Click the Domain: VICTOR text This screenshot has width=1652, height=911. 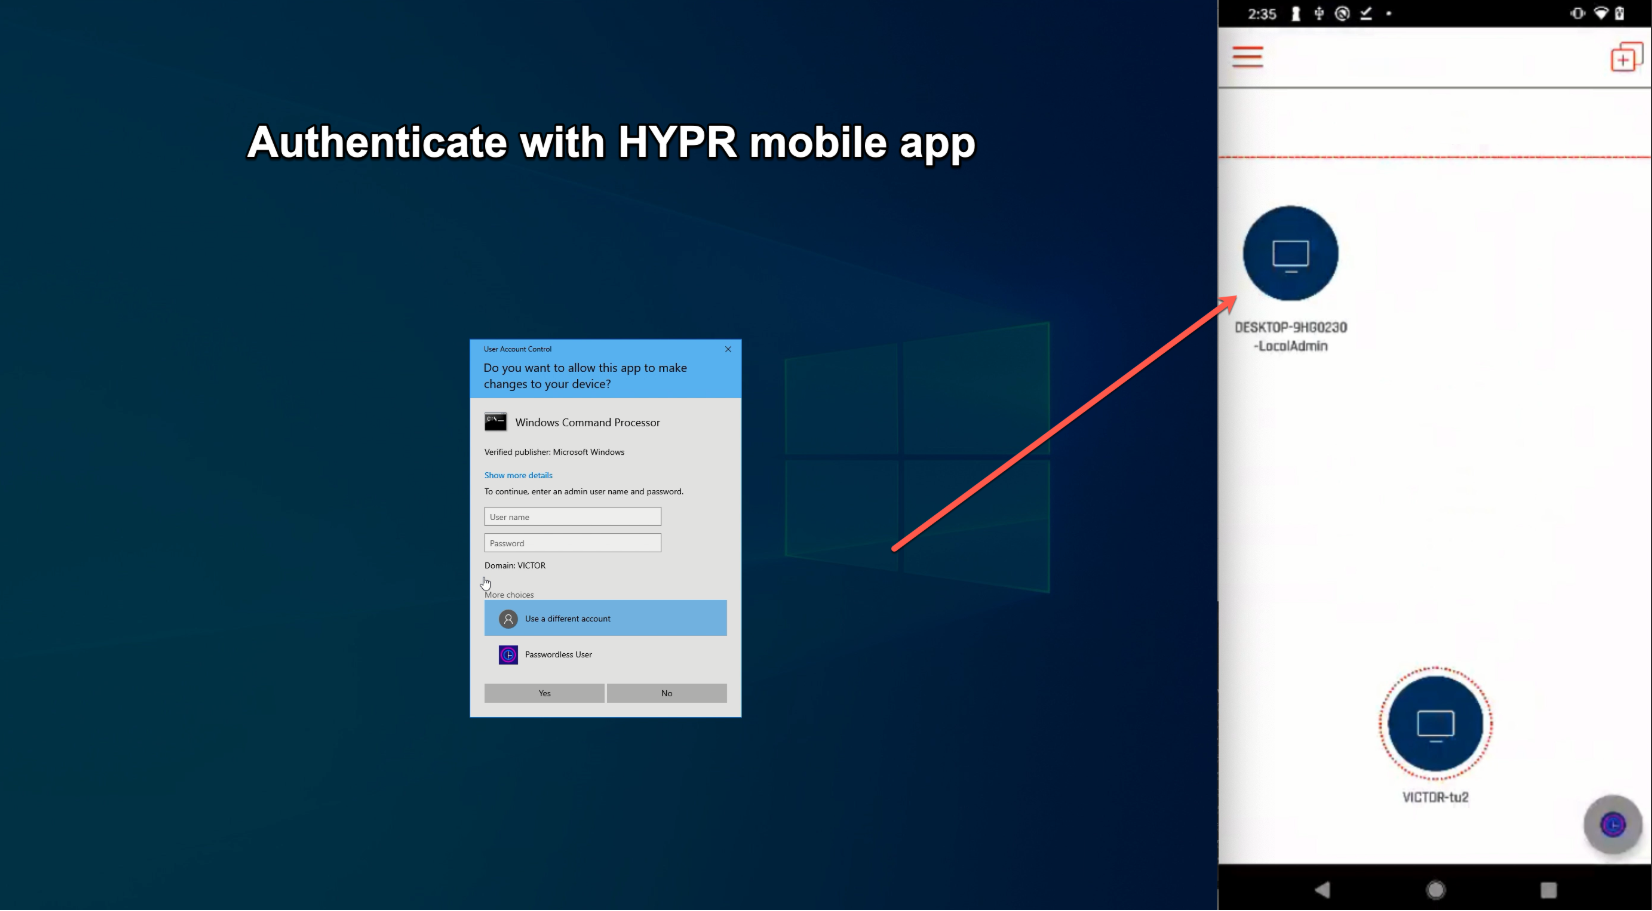point(515,566)
